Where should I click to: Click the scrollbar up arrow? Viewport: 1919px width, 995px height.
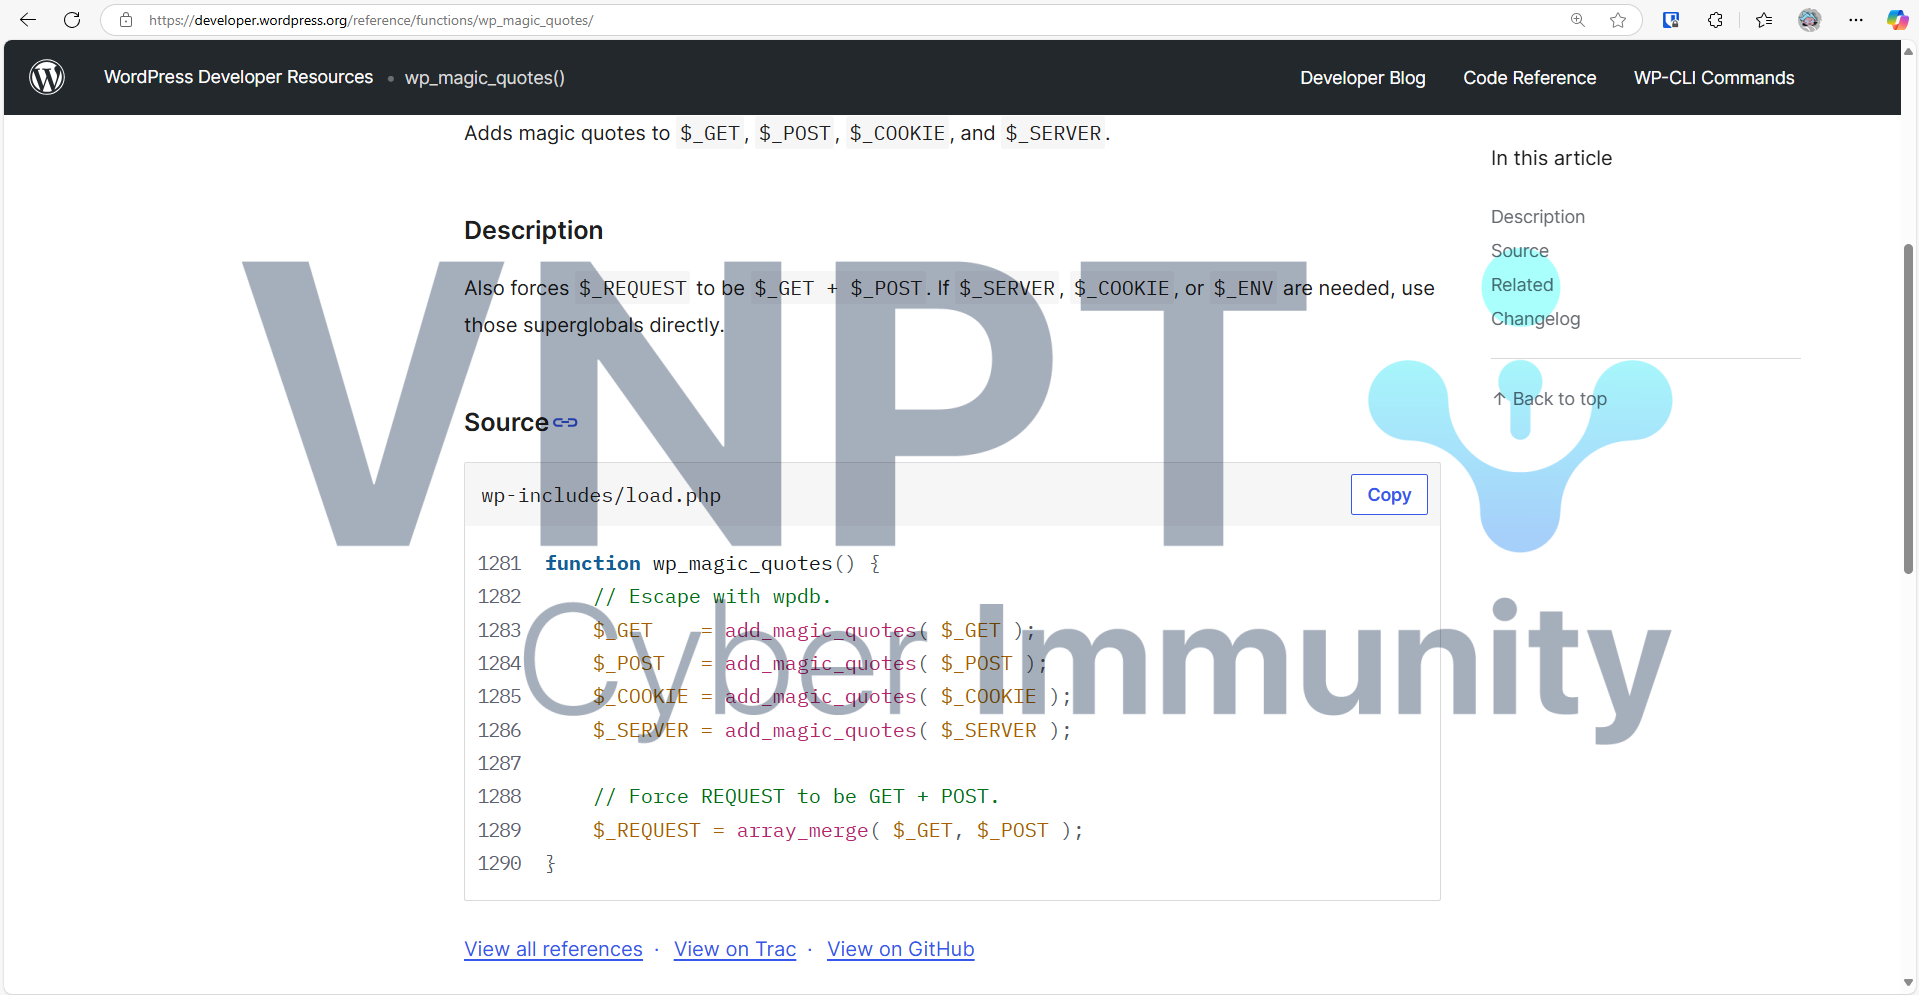1908,51
